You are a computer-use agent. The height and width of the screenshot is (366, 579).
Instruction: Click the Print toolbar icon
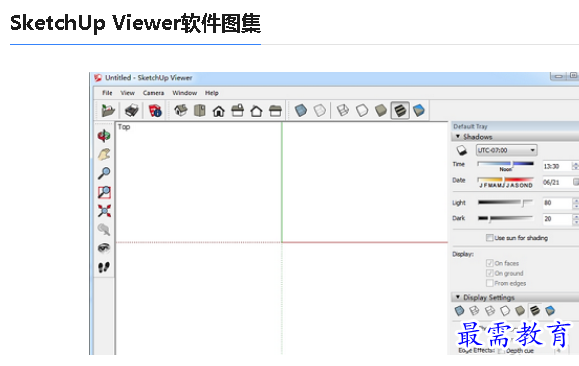(x=131, y=110)
